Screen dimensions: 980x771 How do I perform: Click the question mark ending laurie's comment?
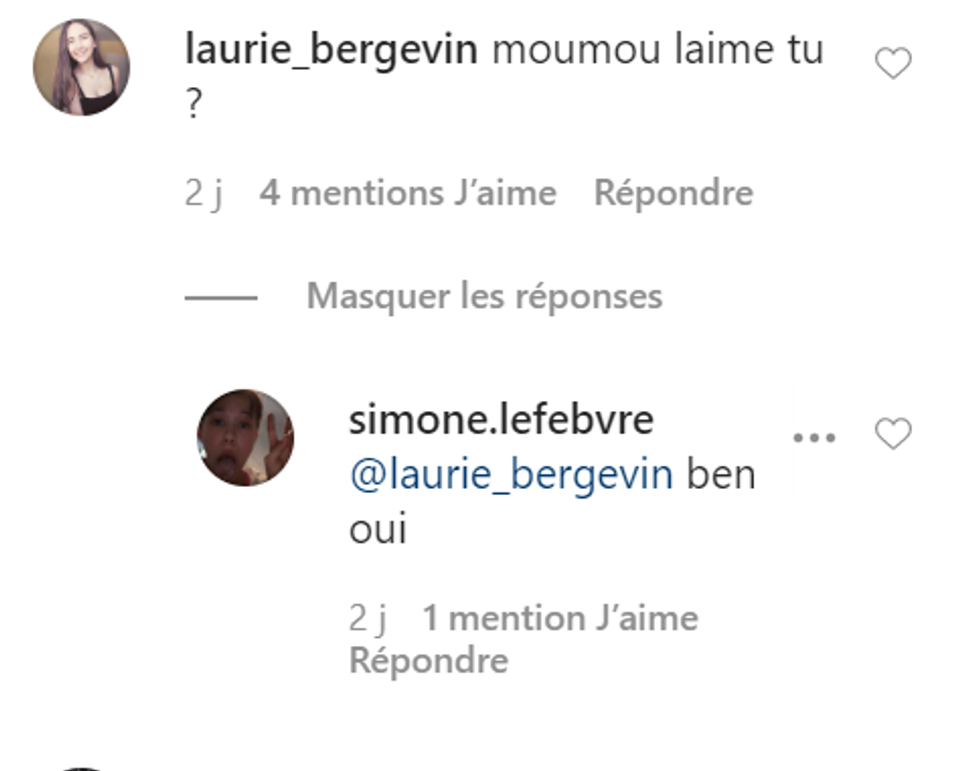194,103
